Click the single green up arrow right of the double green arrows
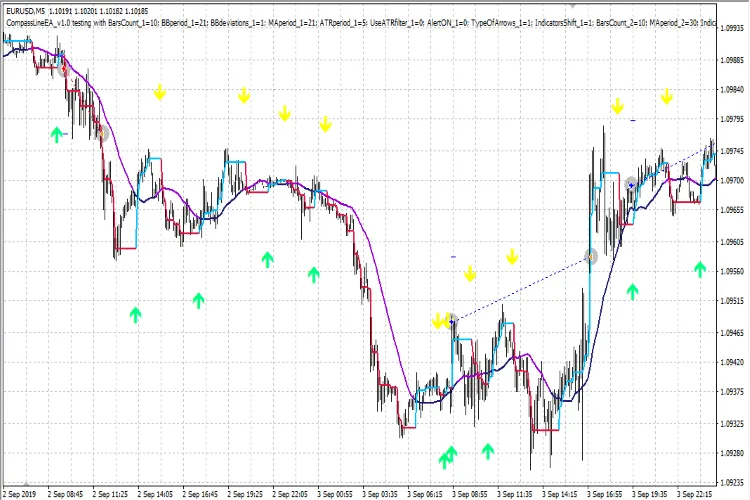The image size is (750, 500). pyautogui.click(x=488, y=451)
